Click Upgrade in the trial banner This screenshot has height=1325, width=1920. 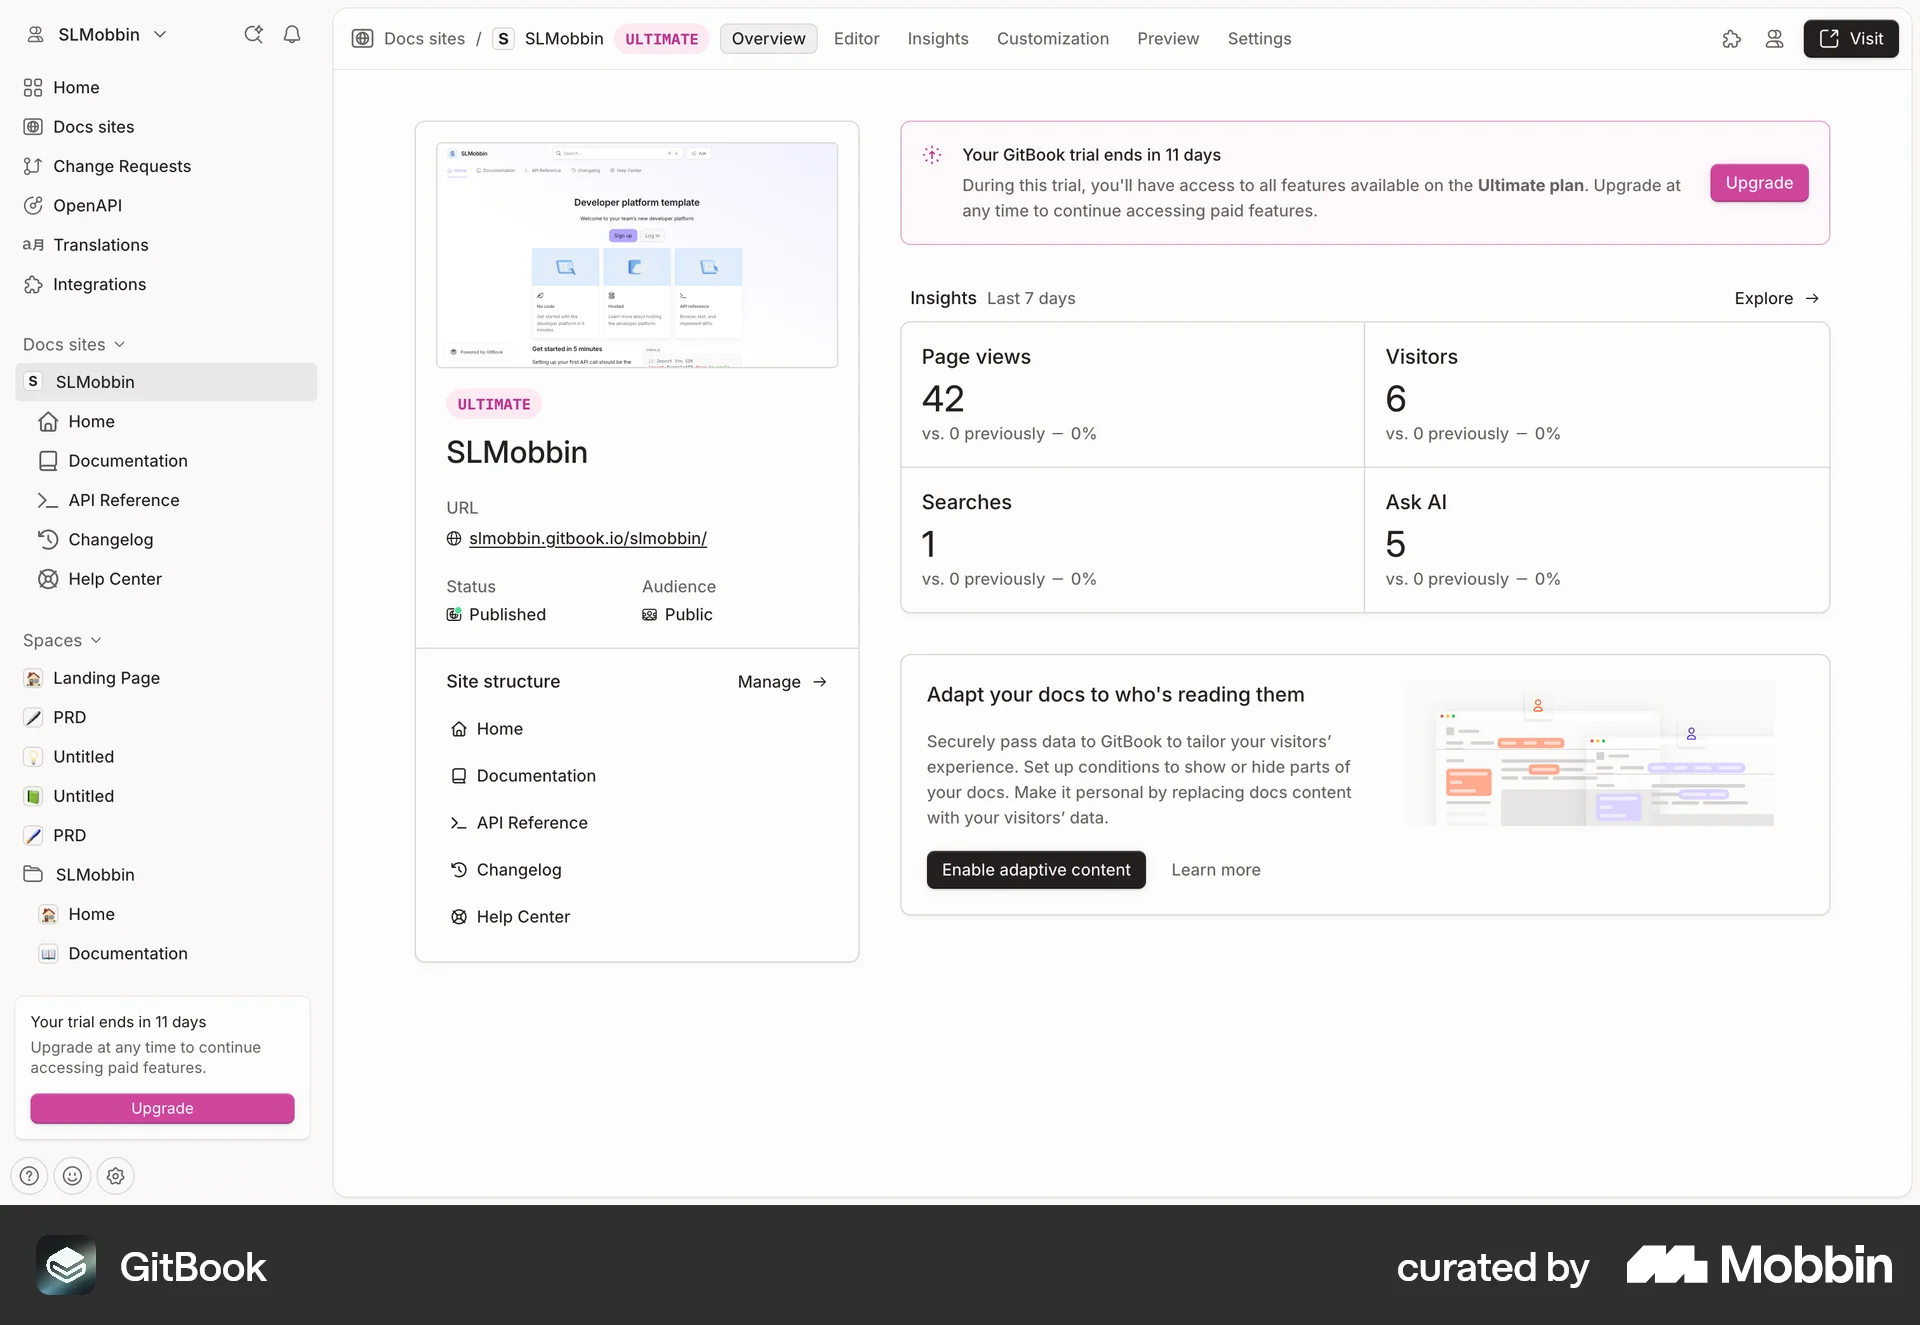(1759, 183)
